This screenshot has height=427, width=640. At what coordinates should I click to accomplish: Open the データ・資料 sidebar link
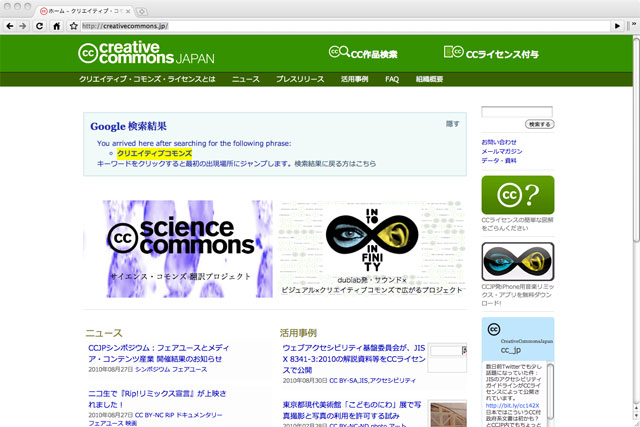point(499,161)
